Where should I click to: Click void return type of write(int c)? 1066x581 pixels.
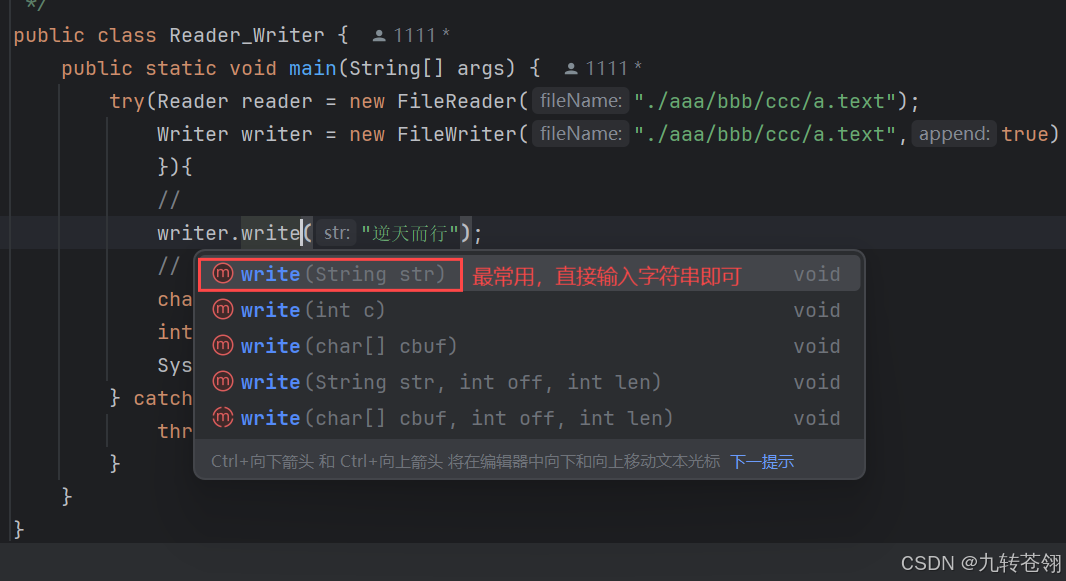(816, 311)
